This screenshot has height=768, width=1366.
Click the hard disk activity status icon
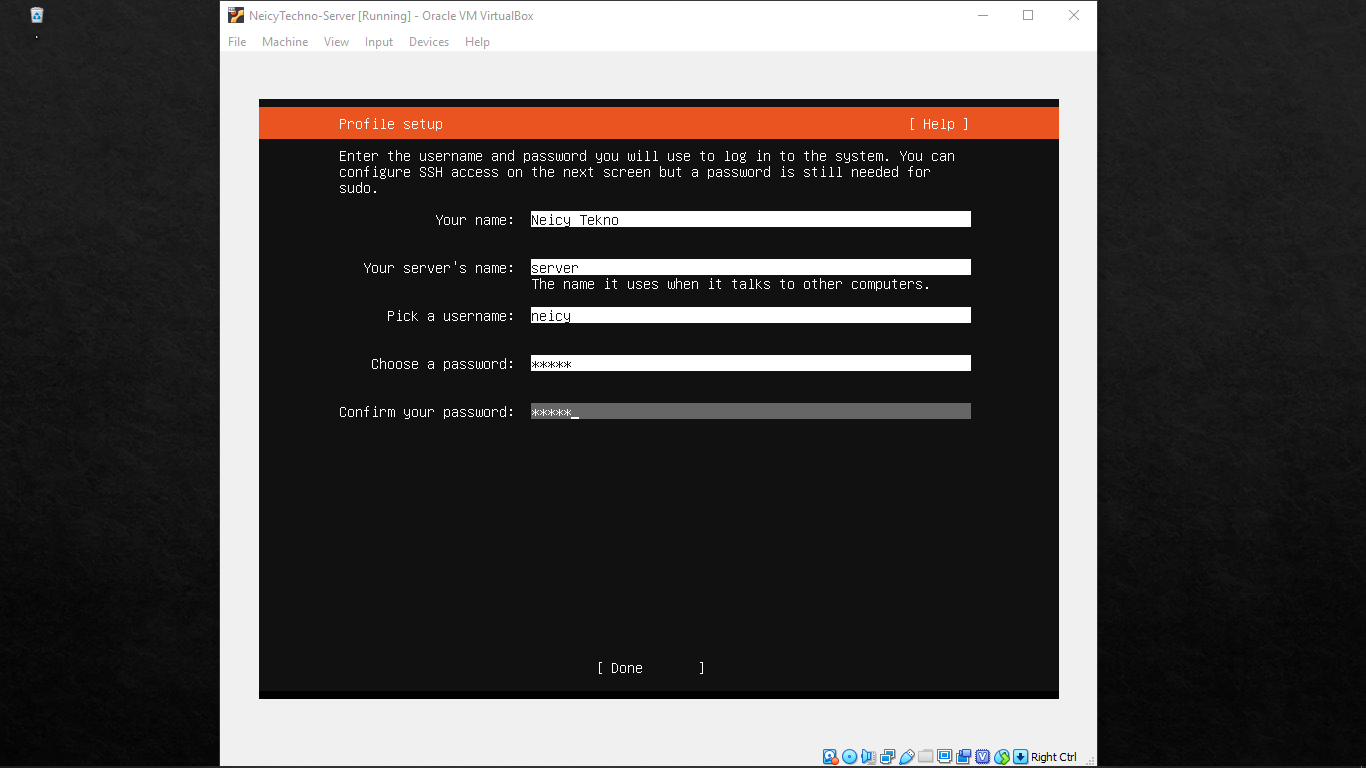click(x=830, y=757)
